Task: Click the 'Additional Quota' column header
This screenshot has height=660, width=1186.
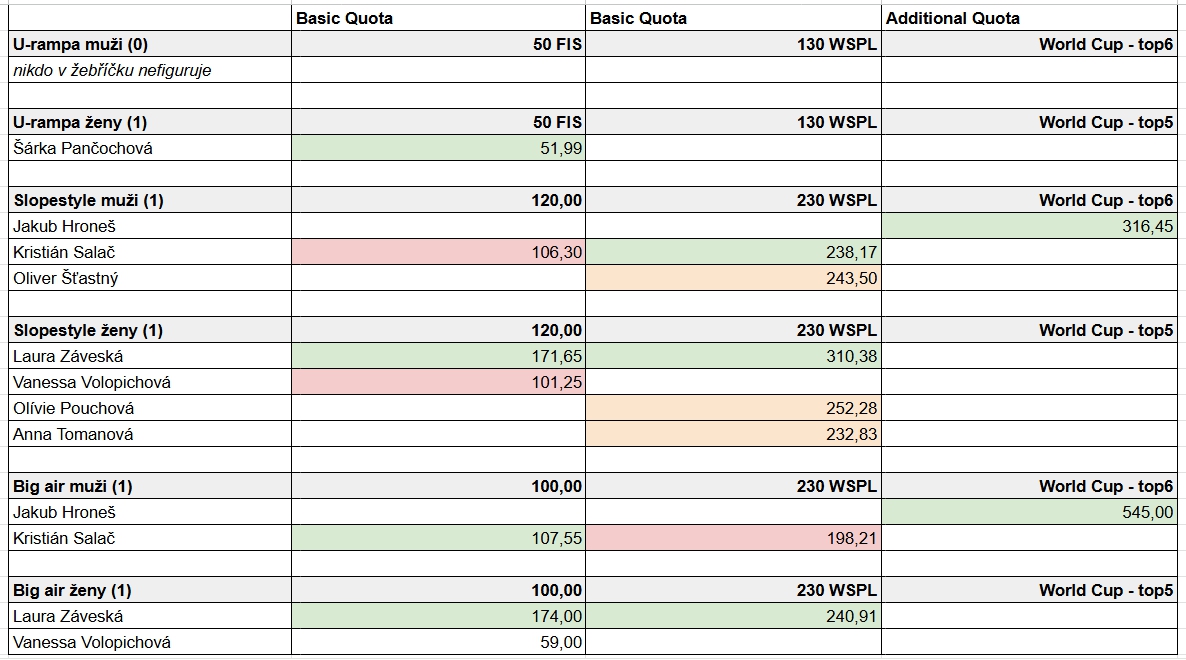Action: coord(1029,18)
